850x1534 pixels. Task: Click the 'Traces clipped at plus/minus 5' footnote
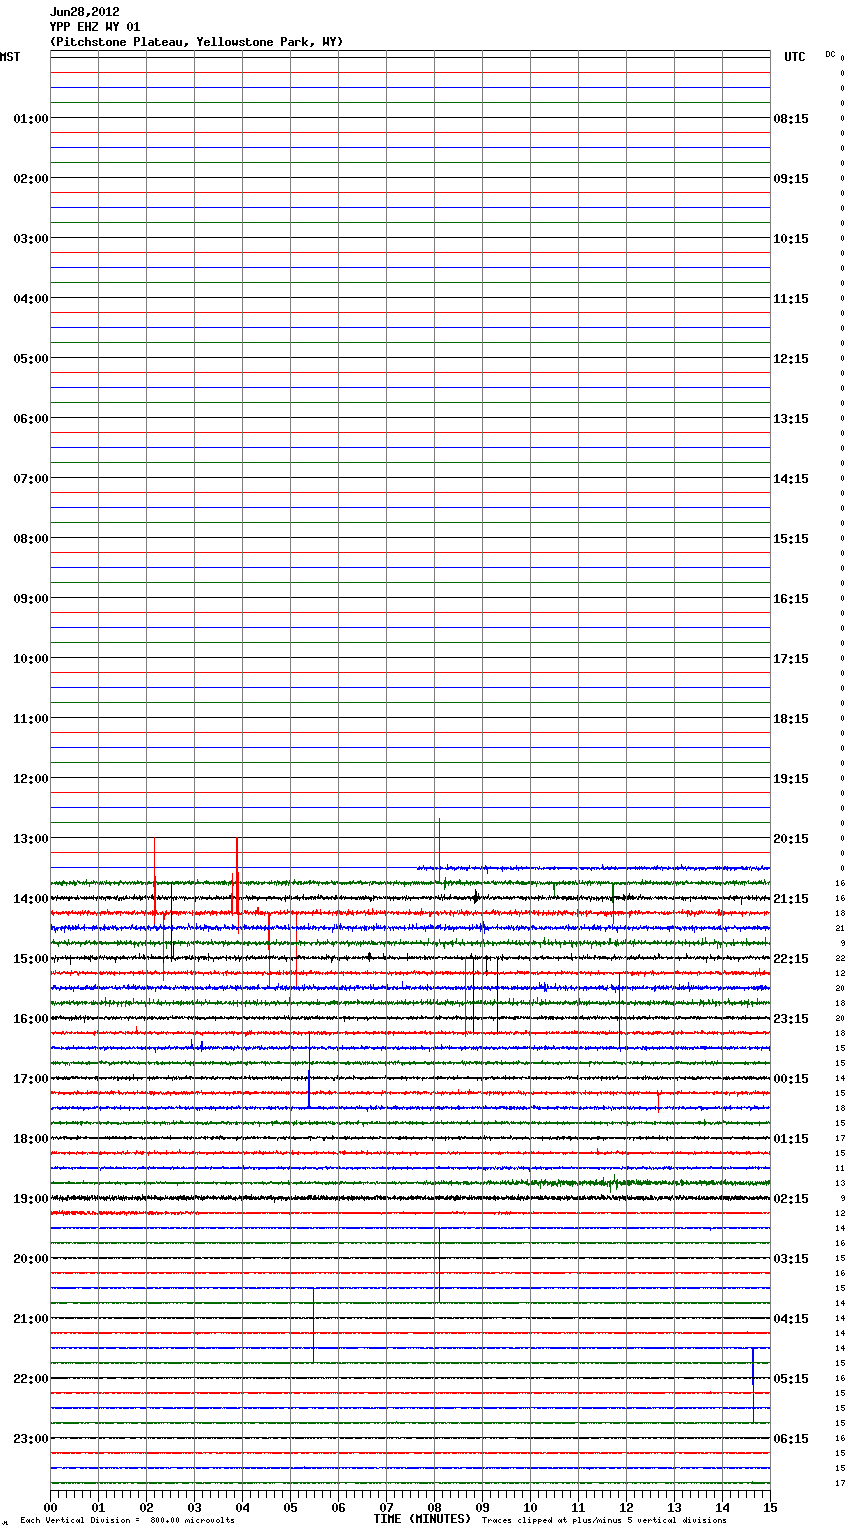coord(604,1521)
